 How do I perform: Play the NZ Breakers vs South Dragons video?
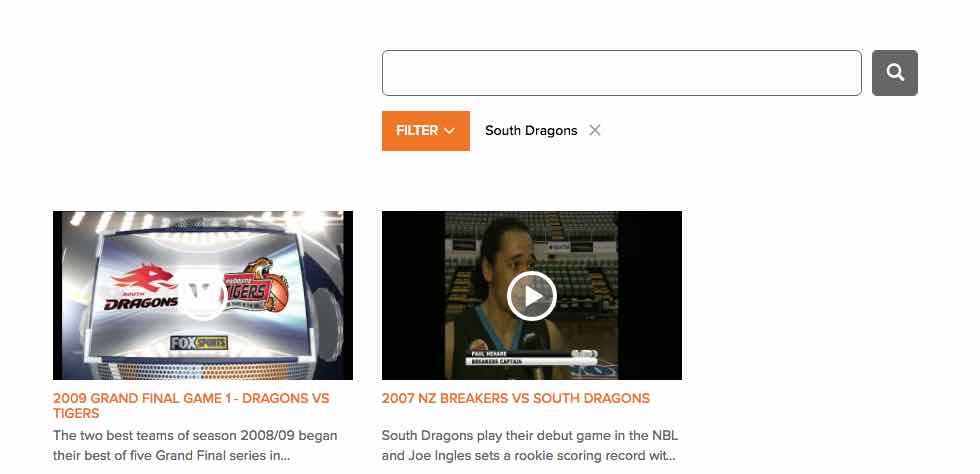coord(531,295)
